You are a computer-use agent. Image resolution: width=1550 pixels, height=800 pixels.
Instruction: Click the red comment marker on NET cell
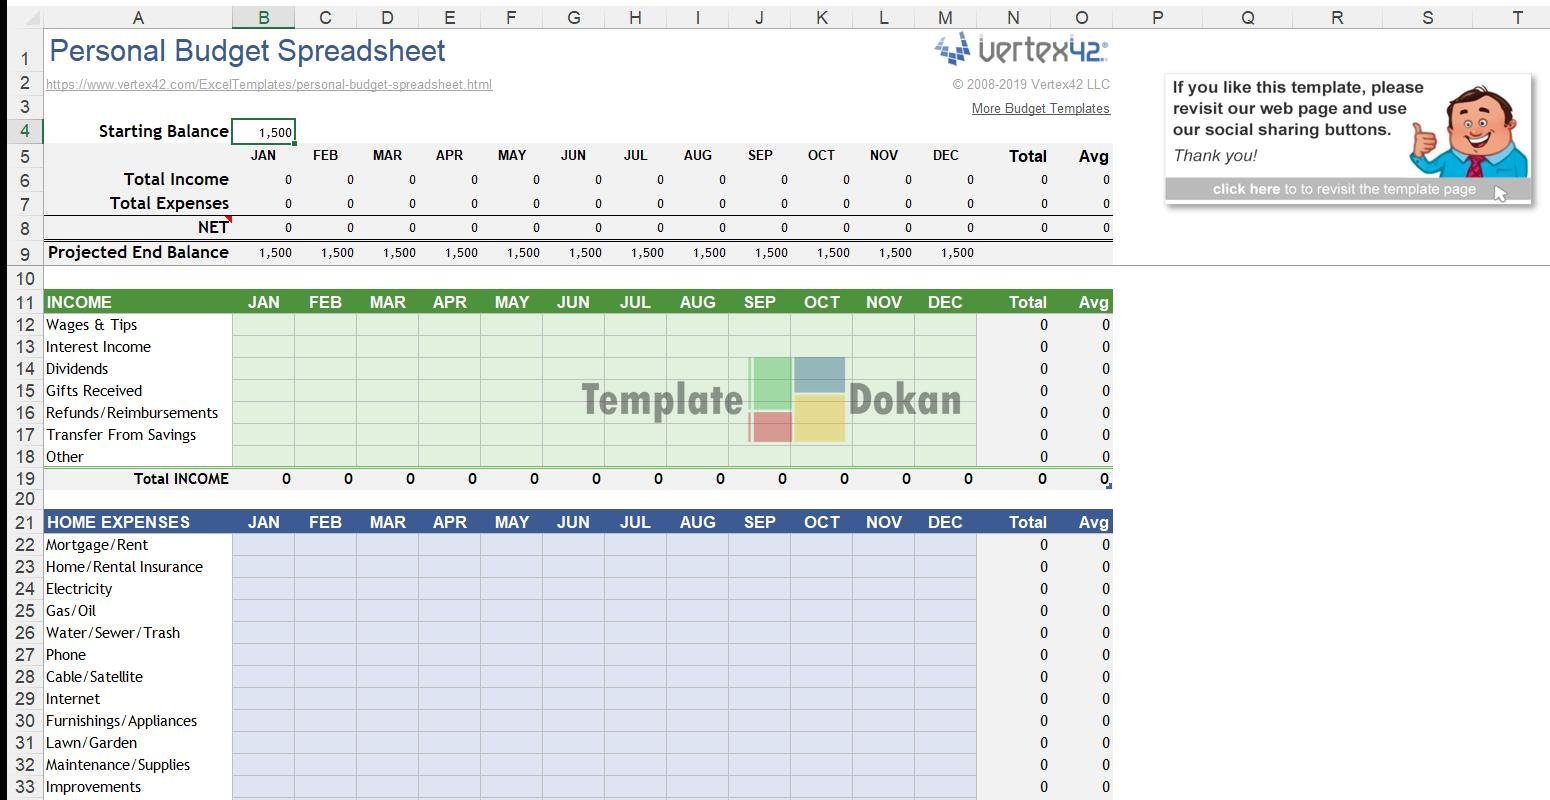pos(228,219)
